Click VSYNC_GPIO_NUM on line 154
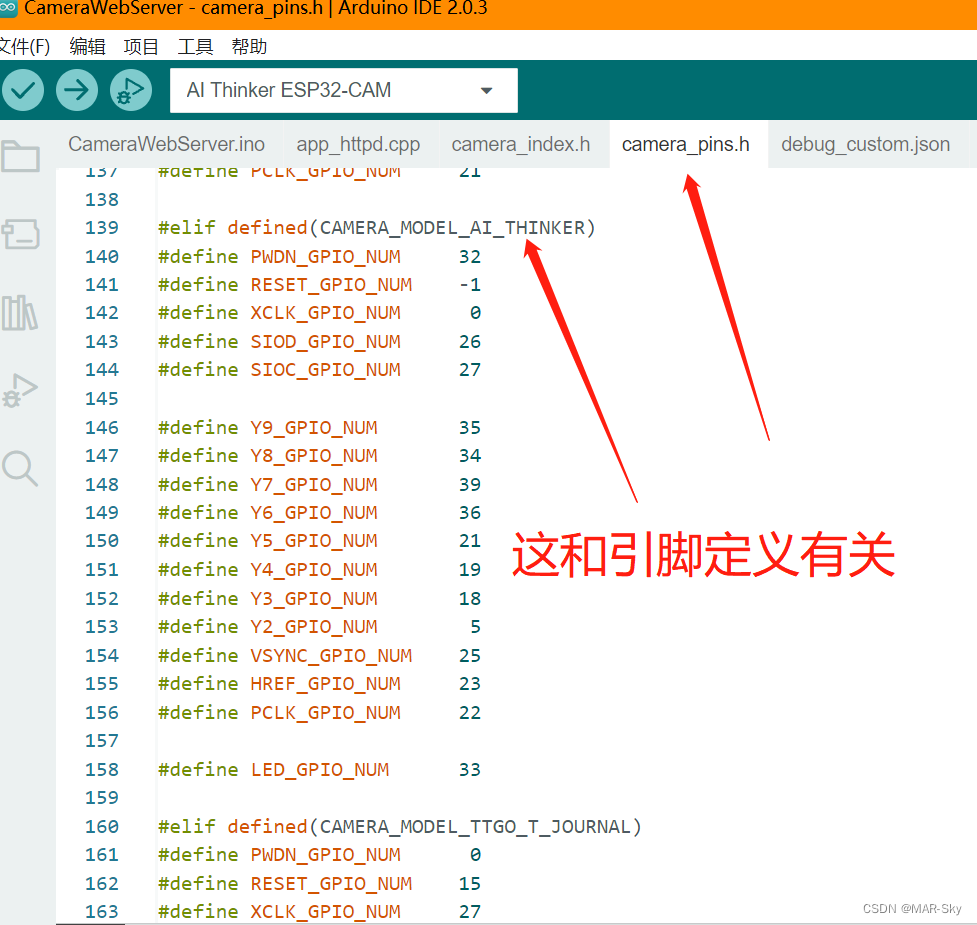The image size is (977, 925). tap(331, 655)
